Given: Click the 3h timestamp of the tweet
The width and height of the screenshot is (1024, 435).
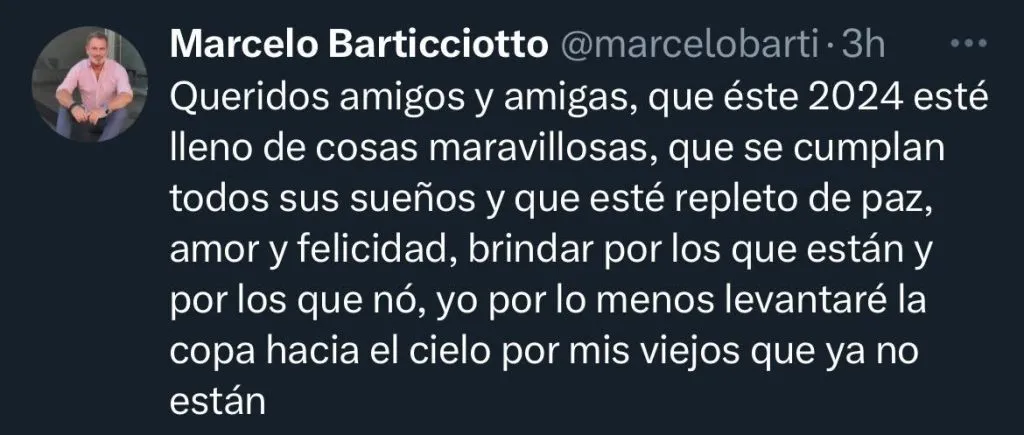Looking at the screenshot, I should [862, 45].
